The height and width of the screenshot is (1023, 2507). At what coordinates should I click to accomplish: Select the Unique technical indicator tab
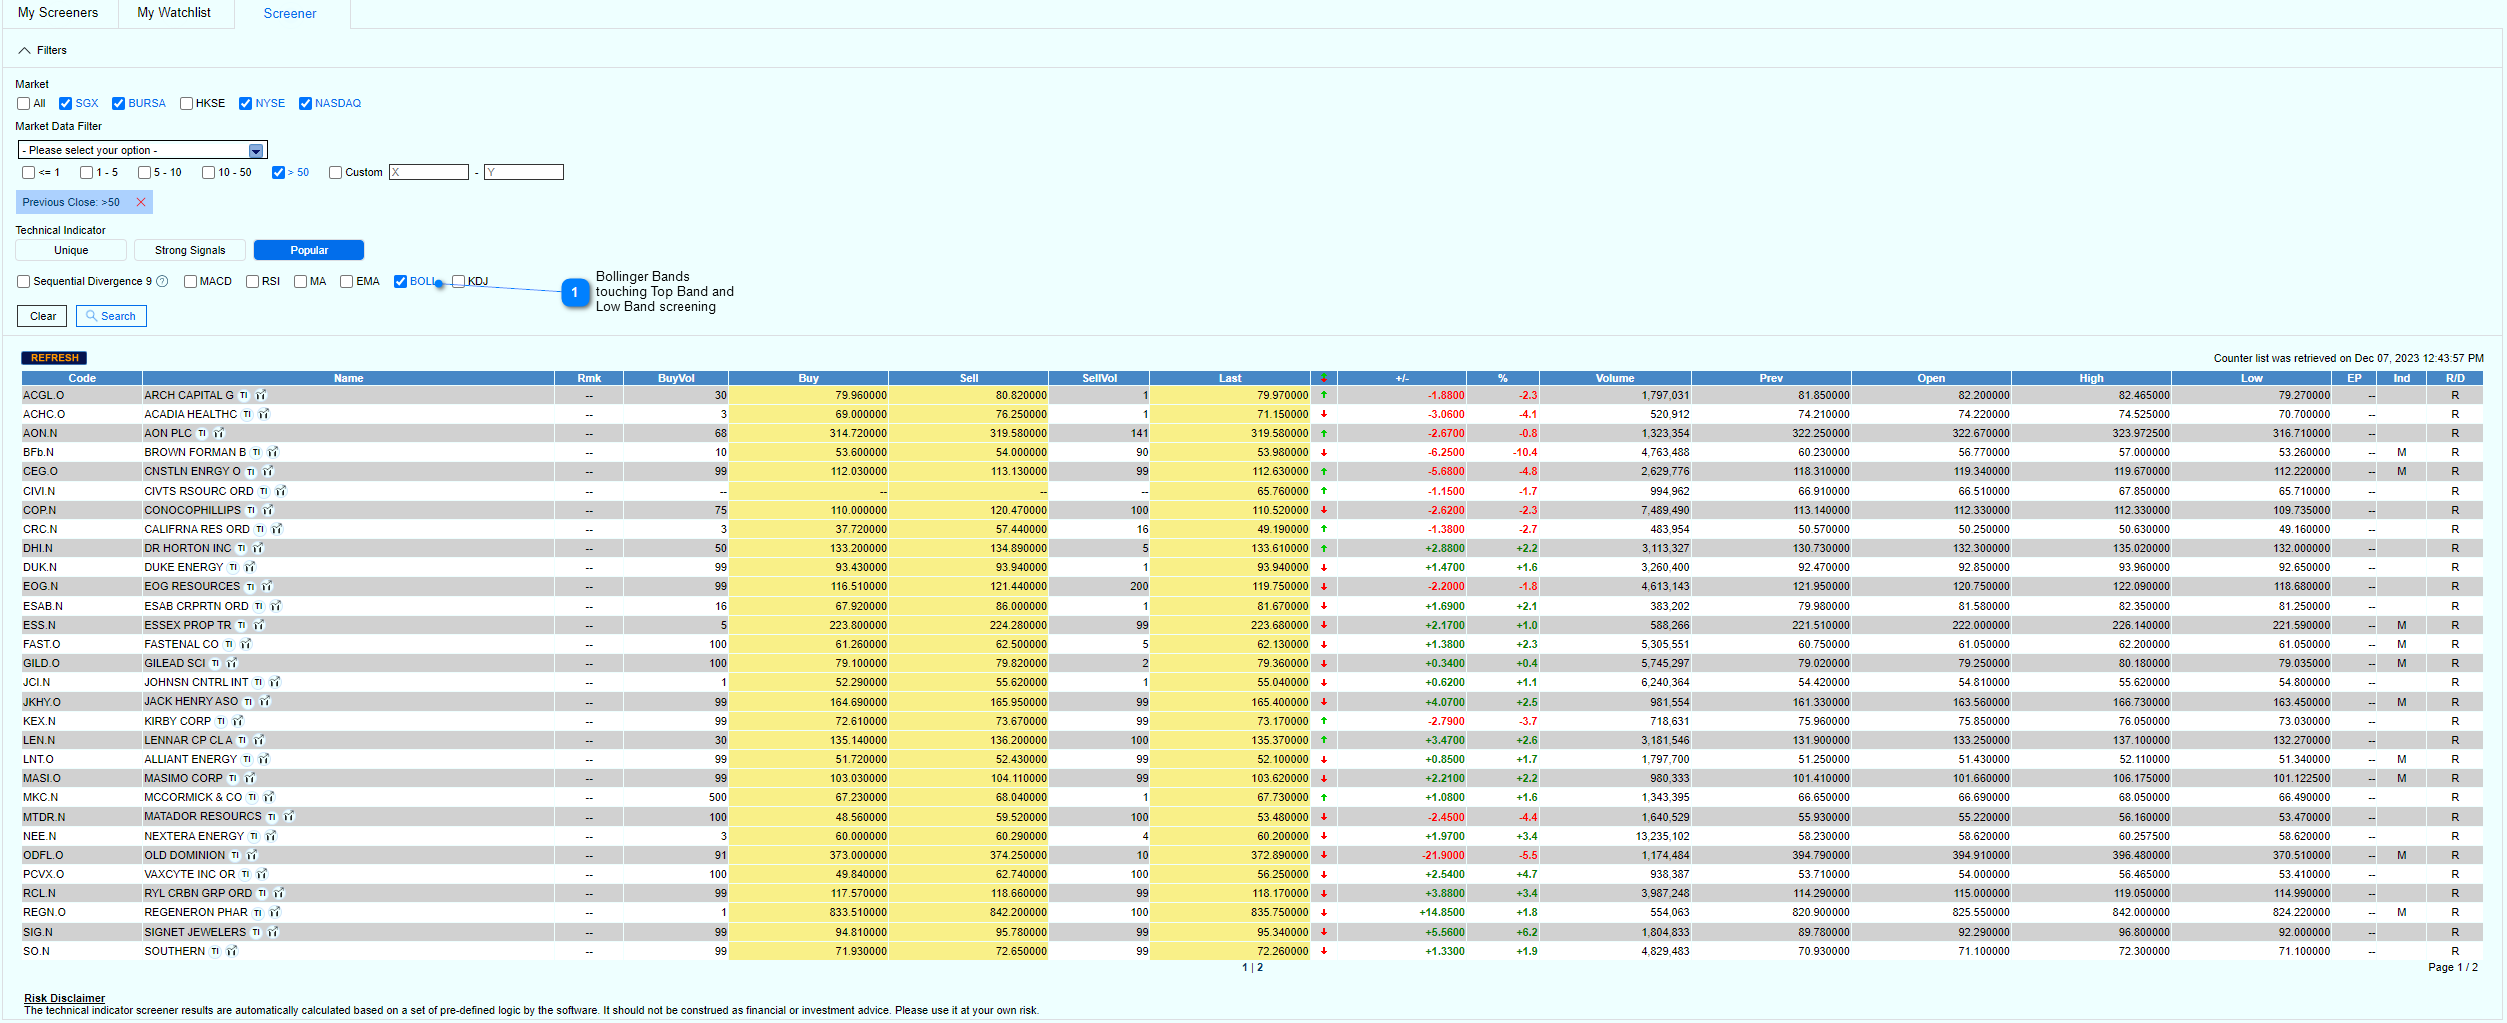click(71, 250)
